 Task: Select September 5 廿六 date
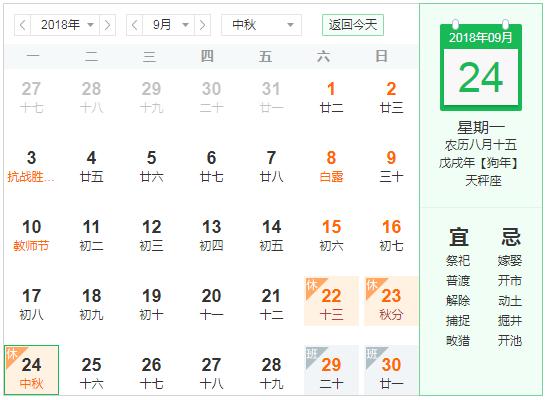(x=151, y=166)
